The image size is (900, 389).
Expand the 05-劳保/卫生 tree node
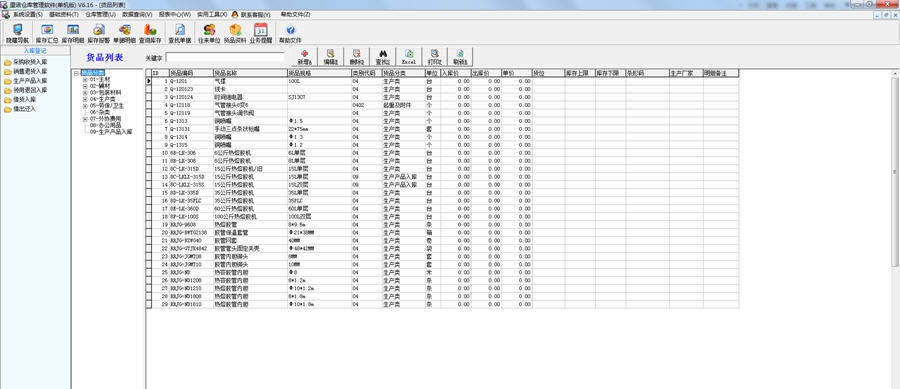(85, 106)
